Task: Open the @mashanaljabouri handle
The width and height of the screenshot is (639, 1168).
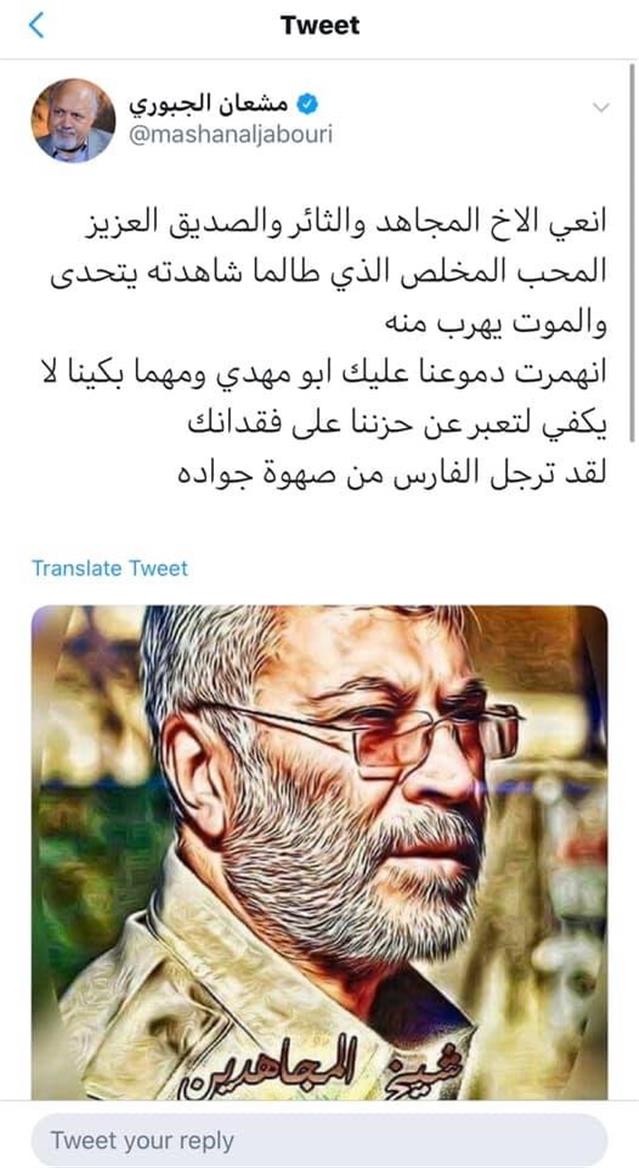Action: [x=231, y=135]
